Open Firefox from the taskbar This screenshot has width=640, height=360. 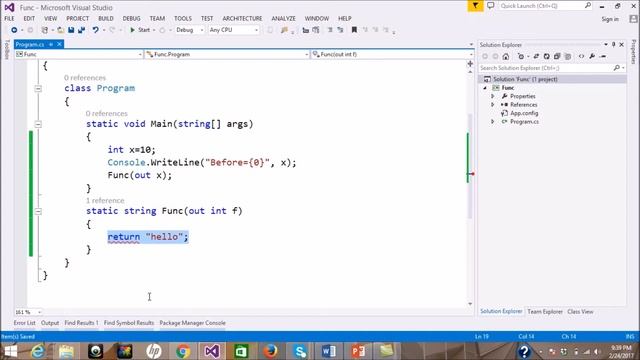[270, 351]
